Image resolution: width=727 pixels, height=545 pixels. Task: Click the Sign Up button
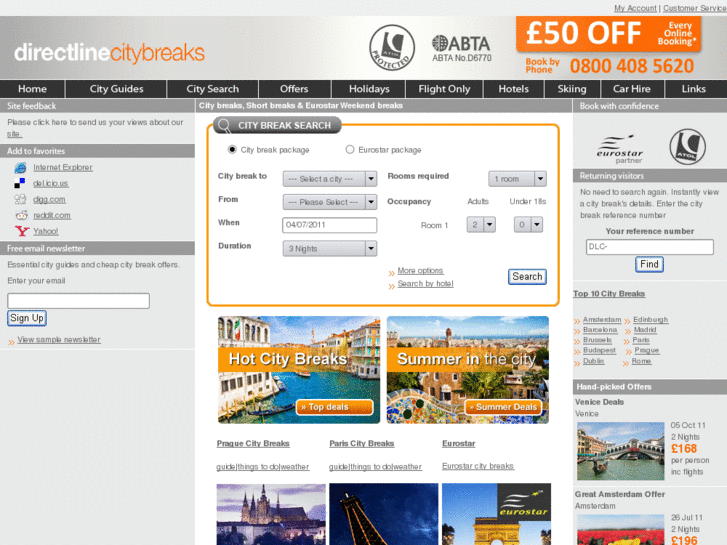(x=27, y=318)
